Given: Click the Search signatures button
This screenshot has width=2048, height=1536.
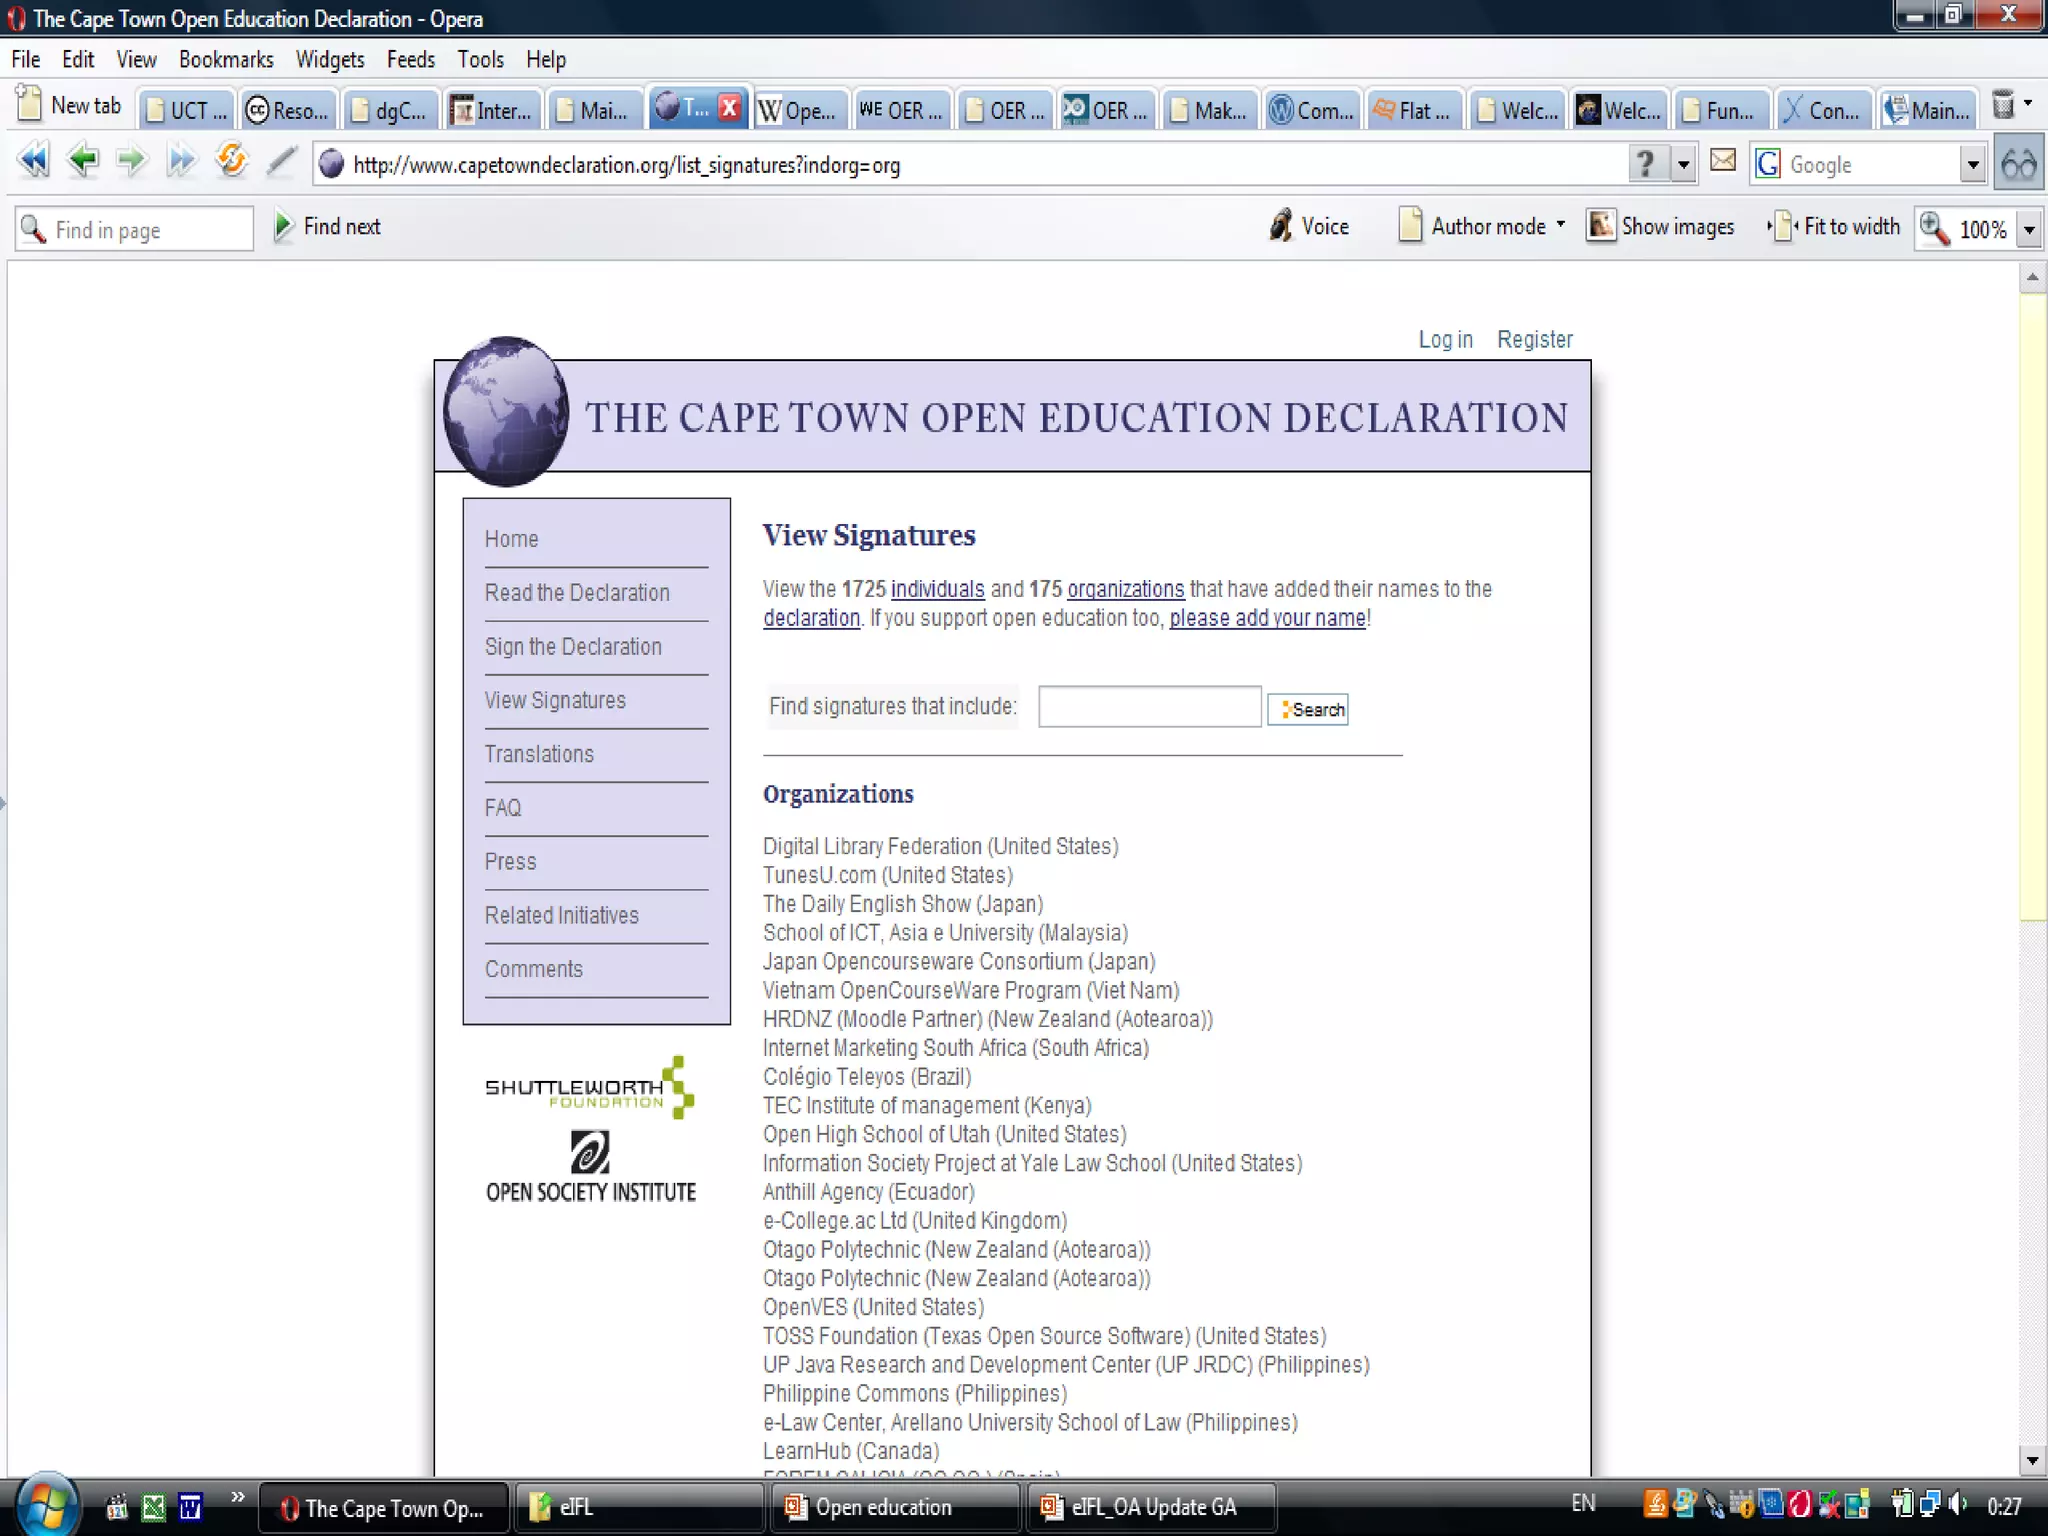Looking at the screenshot, I should pyautogui.click(x=1308, y=709).
